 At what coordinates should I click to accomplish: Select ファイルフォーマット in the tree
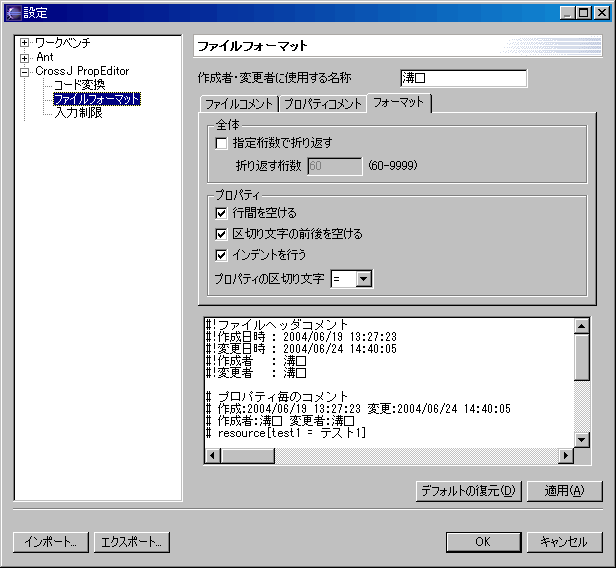coord(97,99)
